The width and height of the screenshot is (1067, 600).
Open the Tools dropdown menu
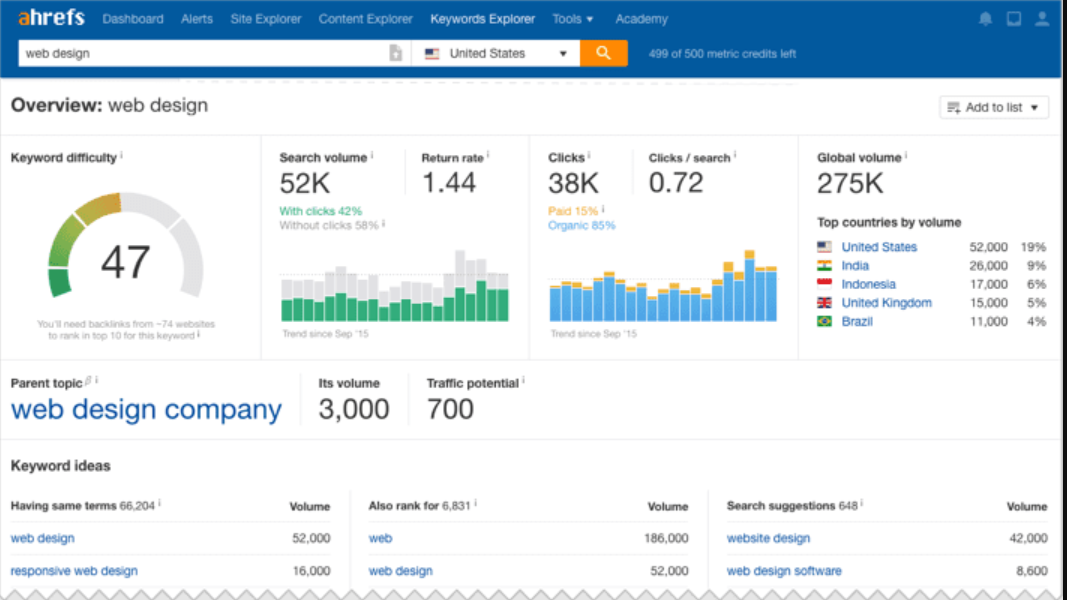pos(572,19)
